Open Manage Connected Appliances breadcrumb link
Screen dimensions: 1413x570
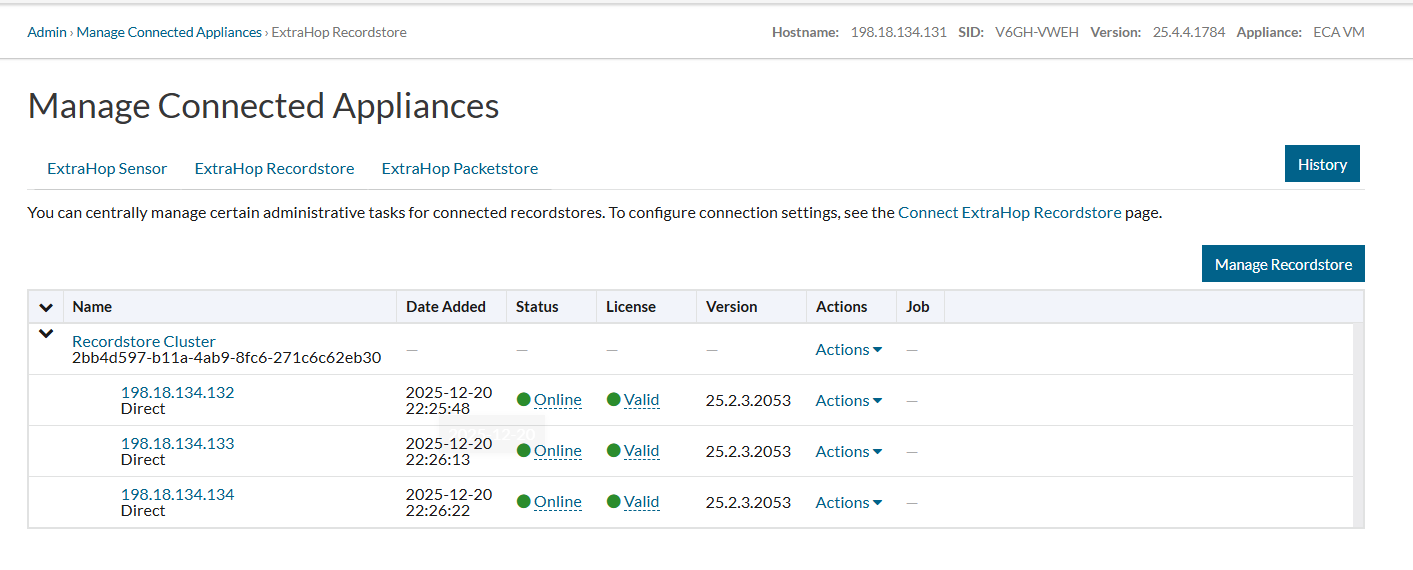click(x=169, y=32)
